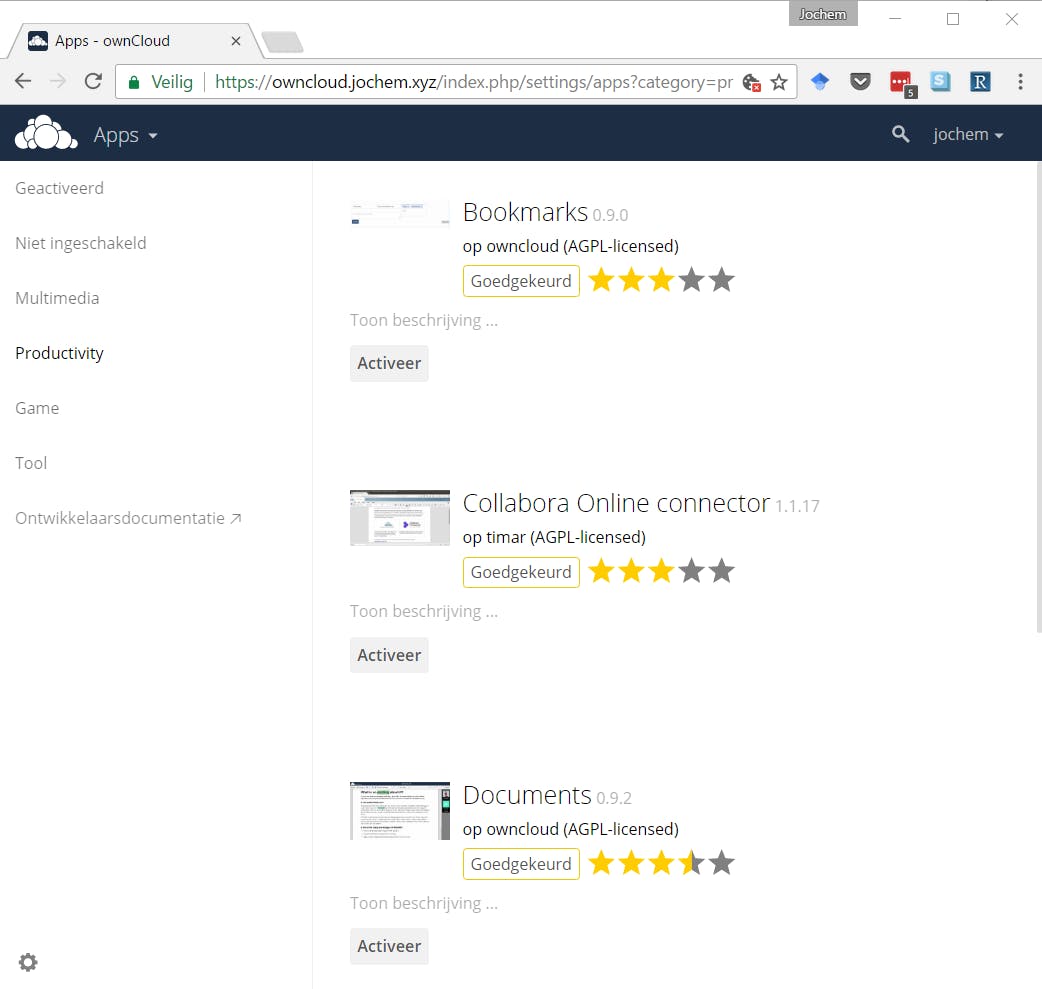Viewport: 1042px width, 989px height.
Task: Open the Bookmarks screenshot thumbnail
Action: point(399,215)
